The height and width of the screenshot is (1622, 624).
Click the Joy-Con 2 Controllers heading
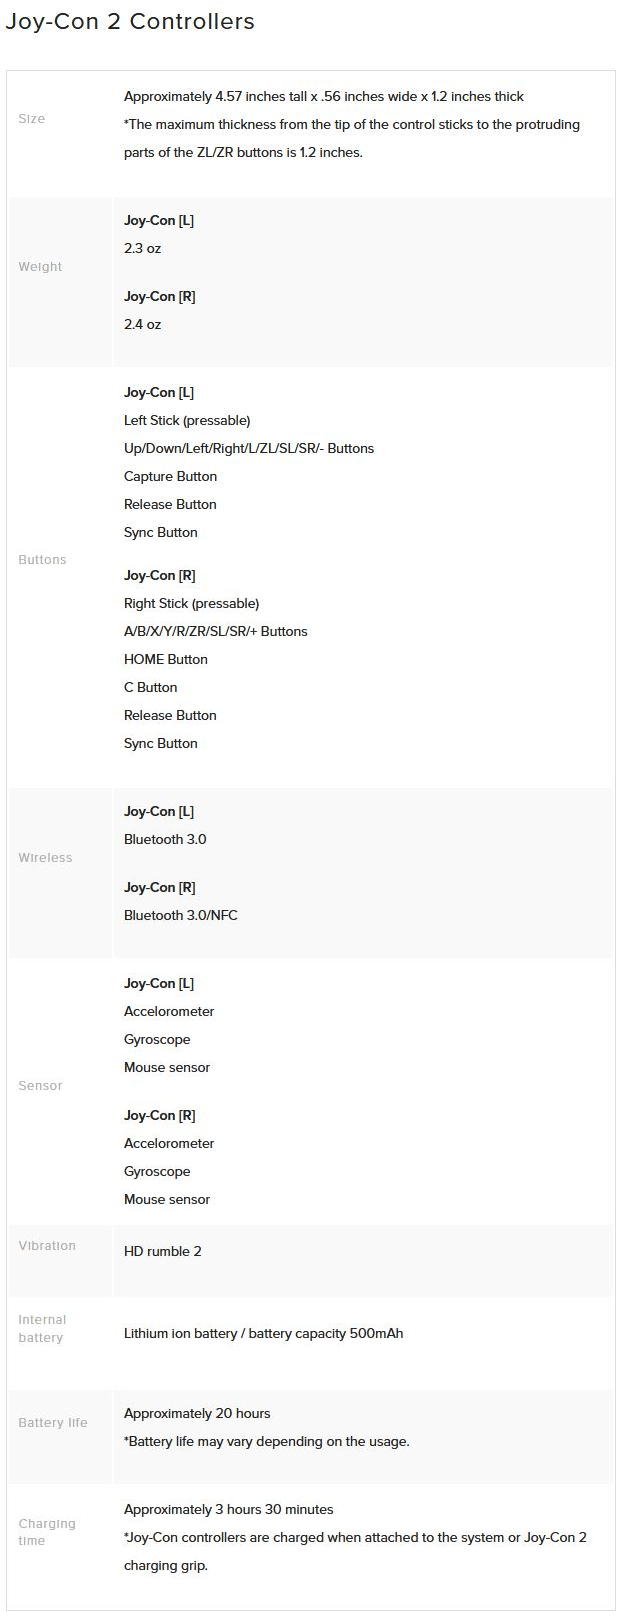130,22
